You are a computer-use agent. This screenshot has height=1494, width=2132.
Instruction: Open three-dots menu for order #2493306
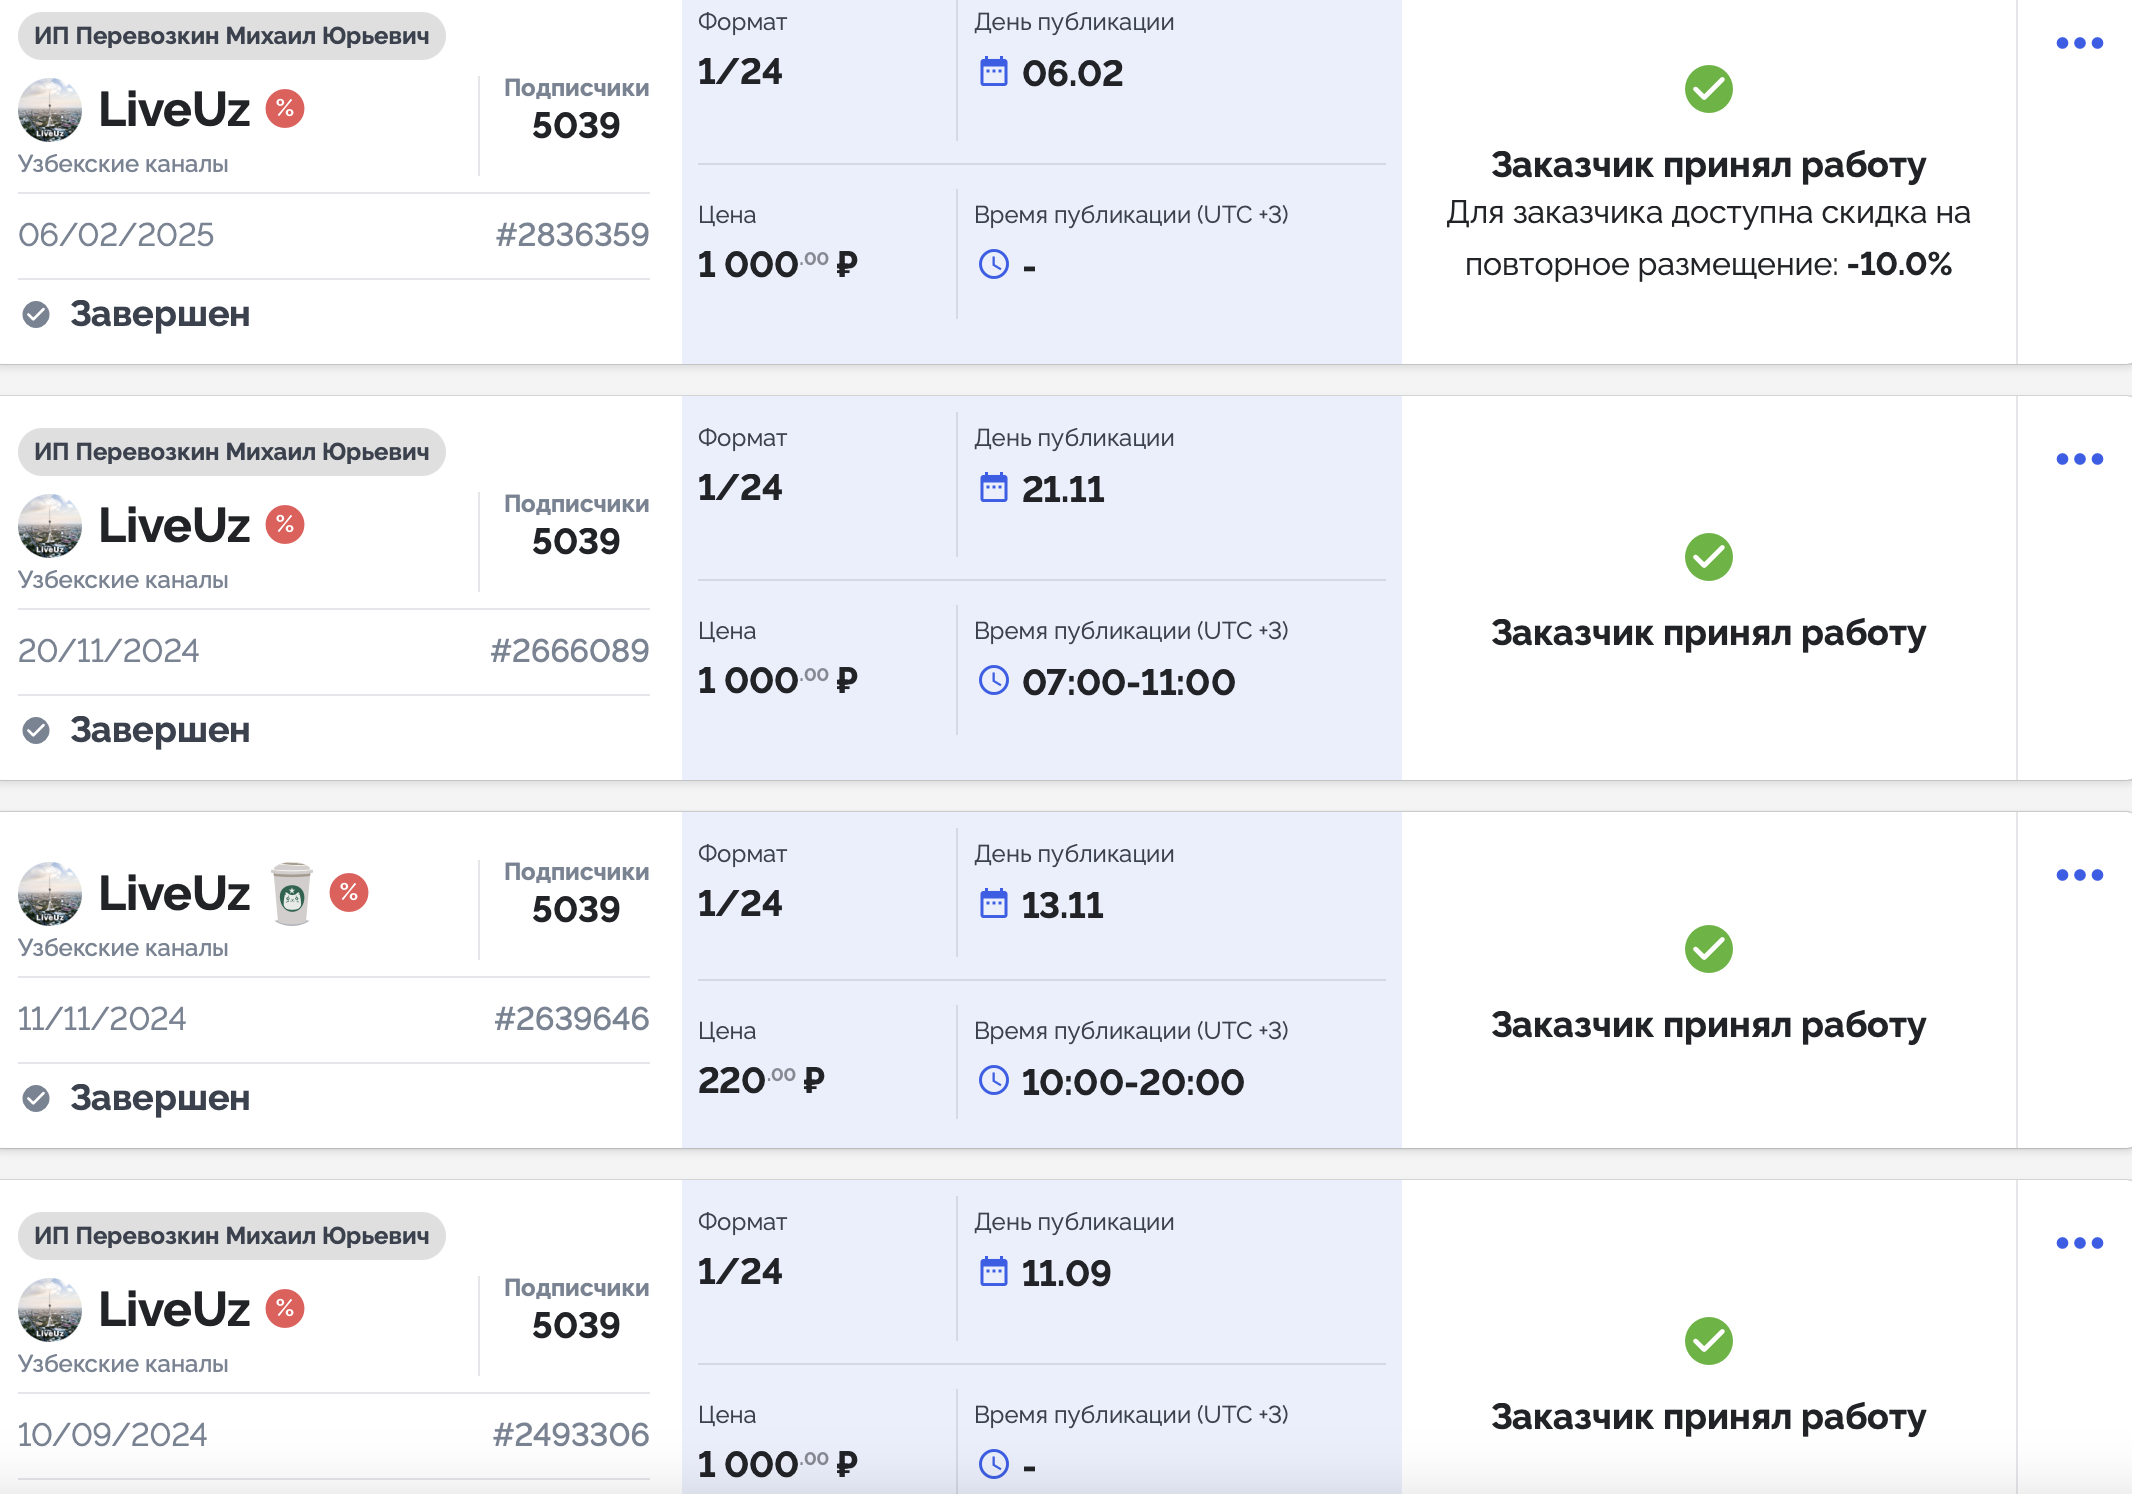coord(2079,1243)
